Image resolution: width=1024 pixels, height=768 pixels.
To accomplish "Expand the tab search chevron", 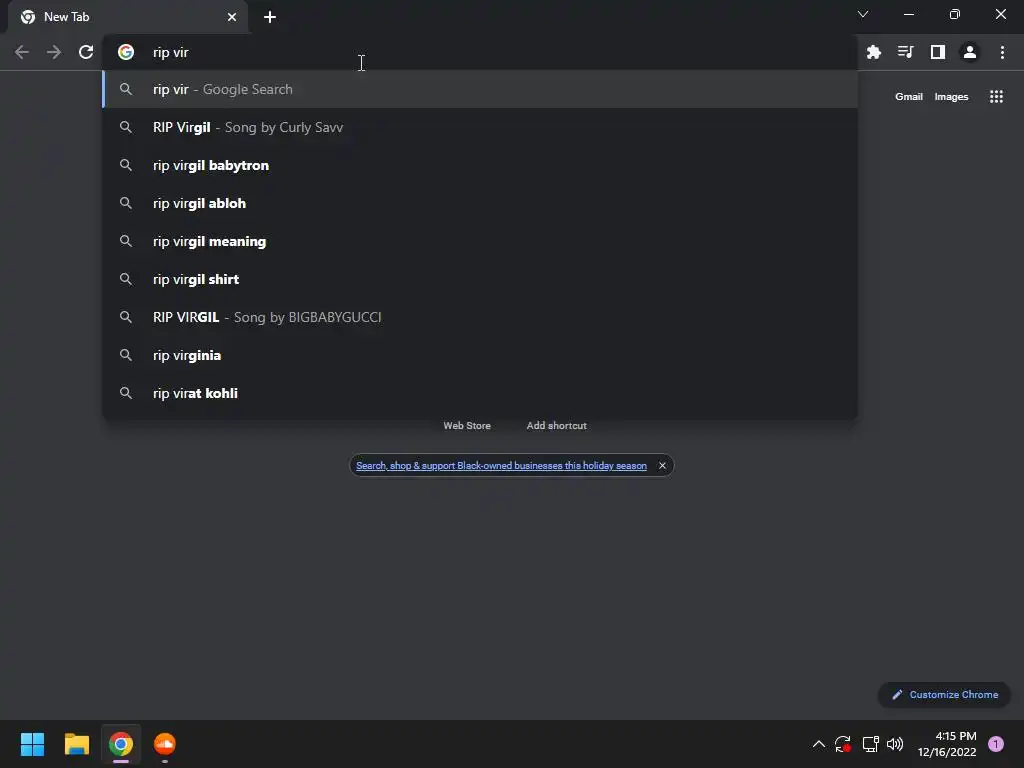I will [x=863, y=14].
